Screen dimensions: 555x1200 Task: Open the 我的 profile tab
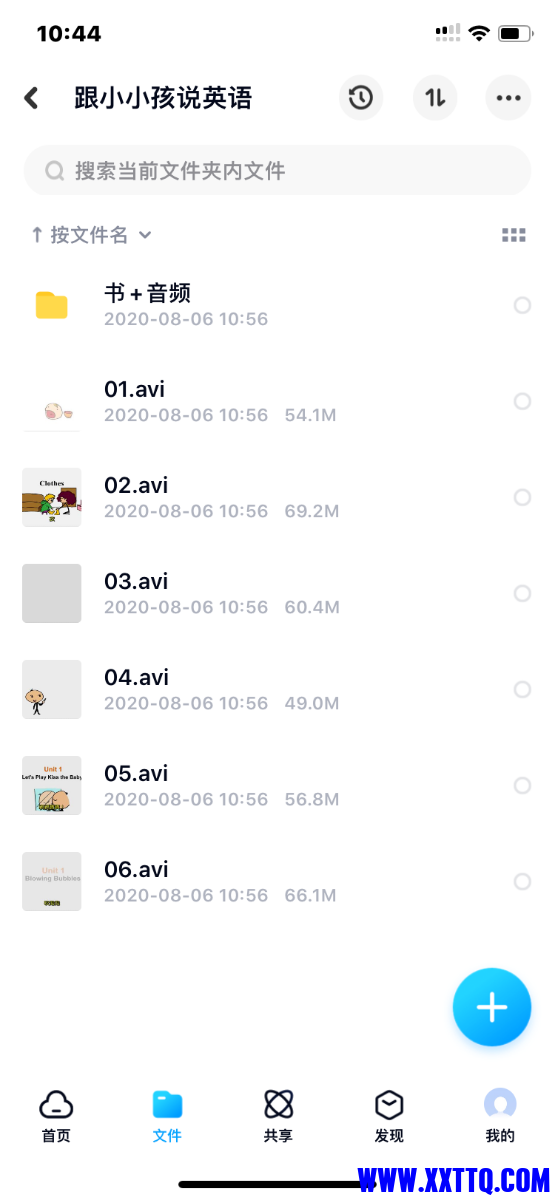coord(500,1116)
